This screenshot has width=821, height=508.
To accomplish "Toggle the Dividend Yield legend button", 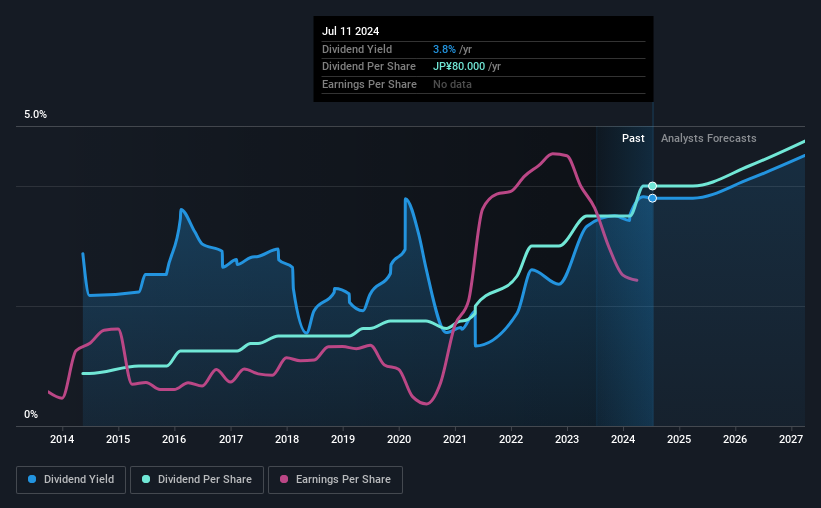I will 71,480.
